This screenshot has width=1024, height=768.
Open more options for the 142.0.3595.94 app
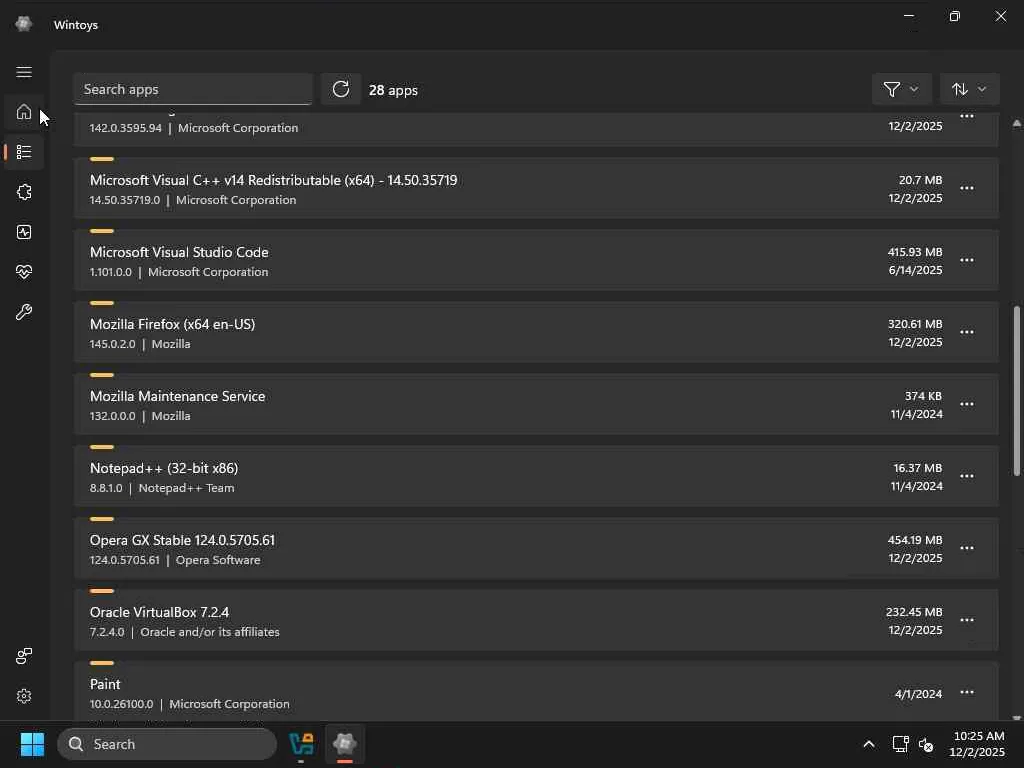coord(967,117)
